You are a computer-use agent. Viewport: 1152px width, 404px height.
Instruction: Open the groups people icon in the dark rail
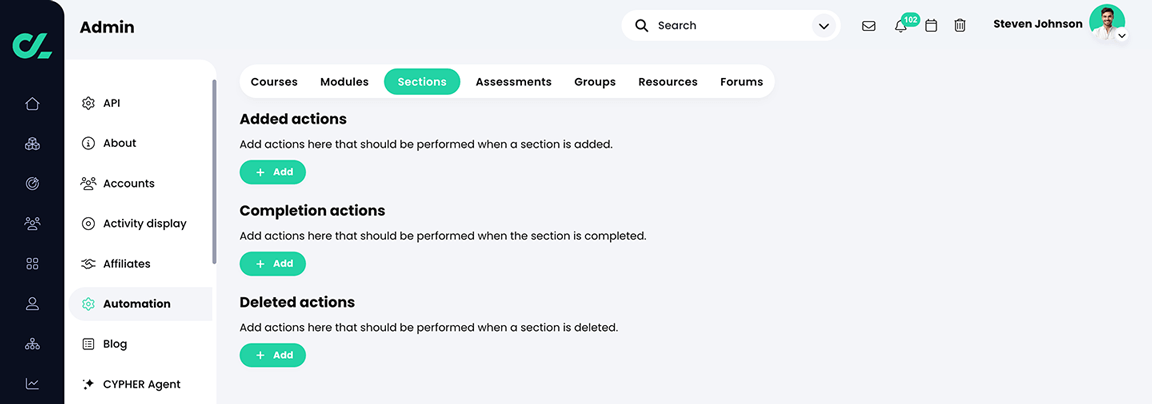[32, 223]
